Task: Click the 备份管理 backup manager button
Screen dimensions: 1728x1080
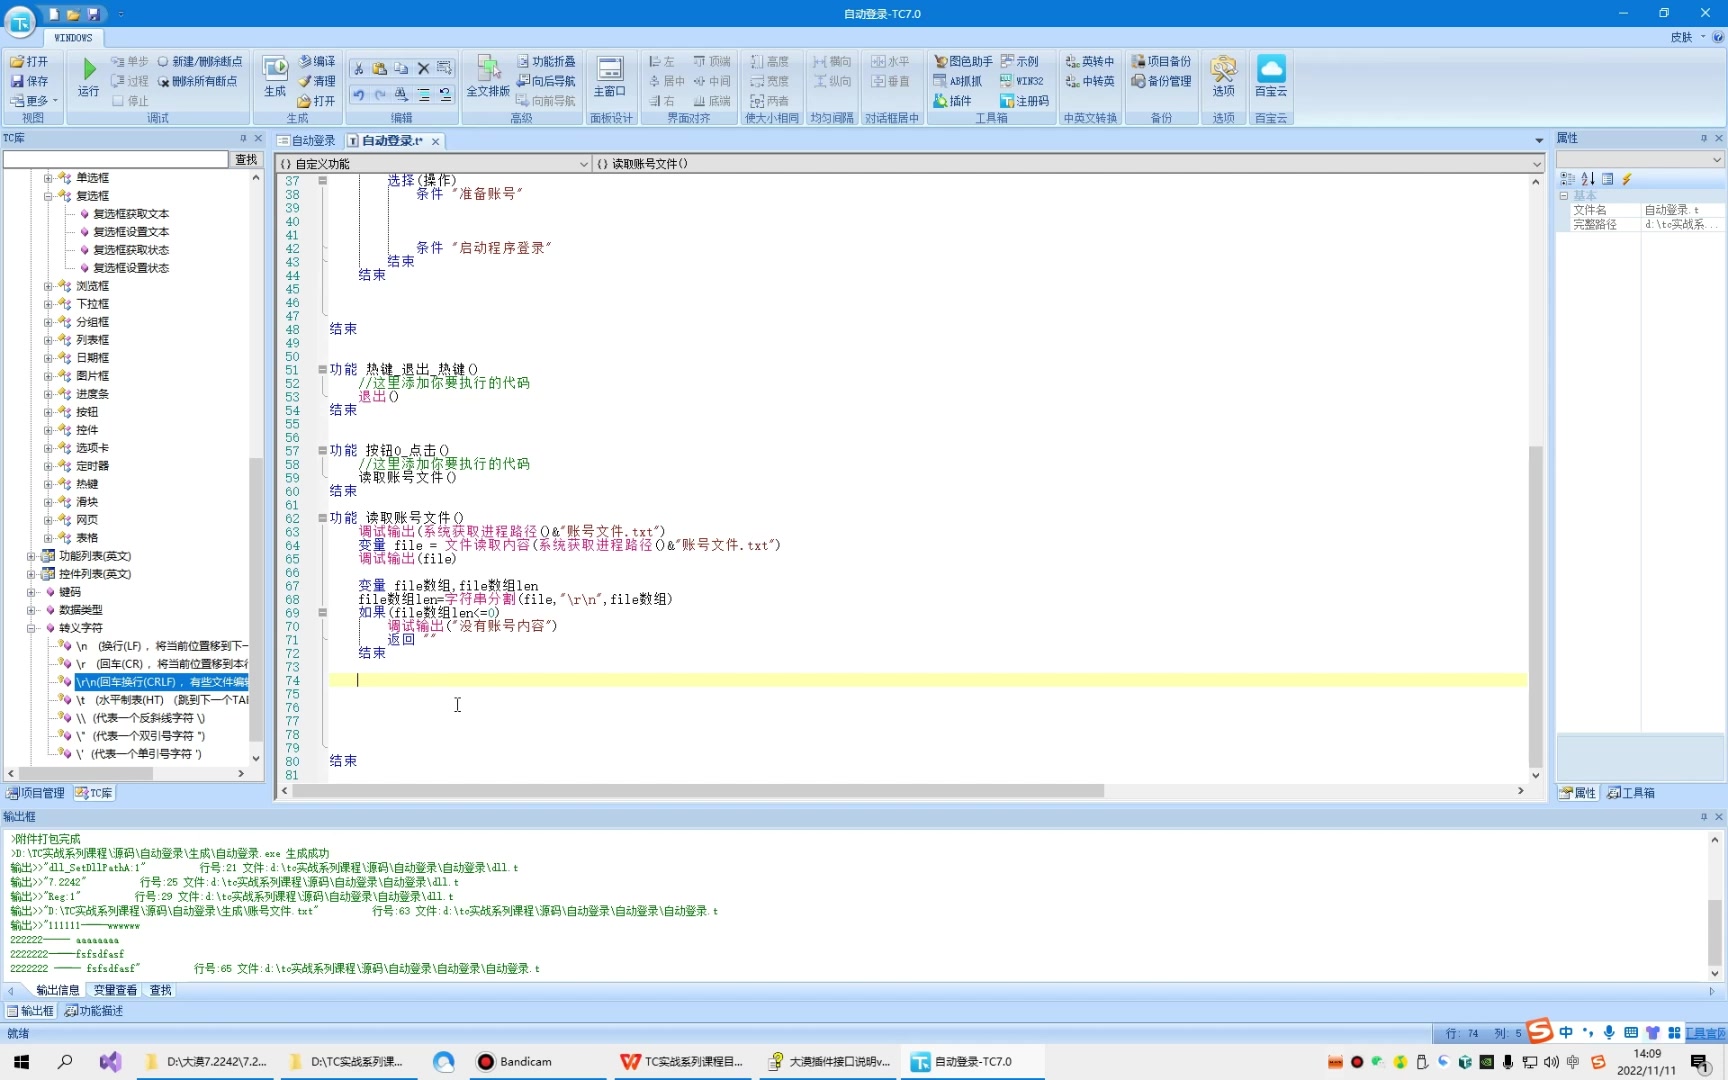Action: coord(1161,81)
